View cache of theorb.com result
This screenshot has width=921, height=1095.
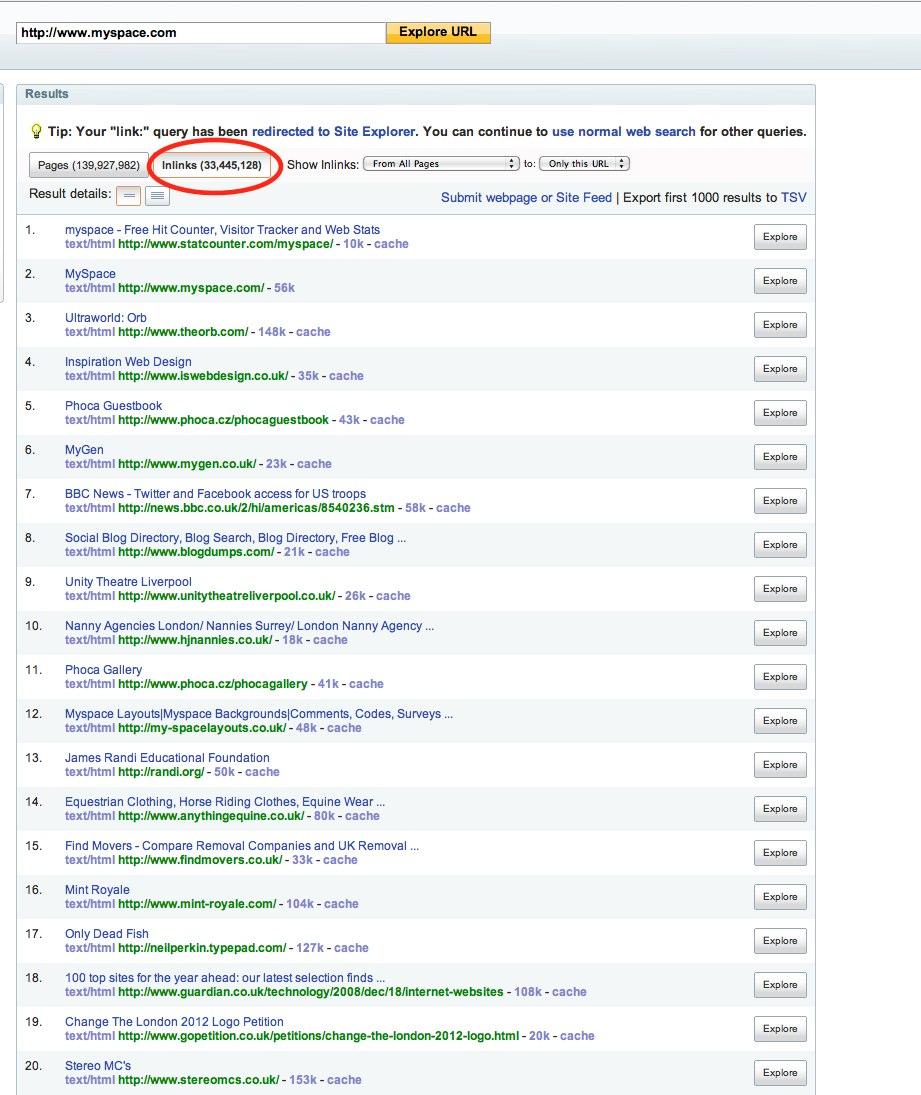pos(313,332)
